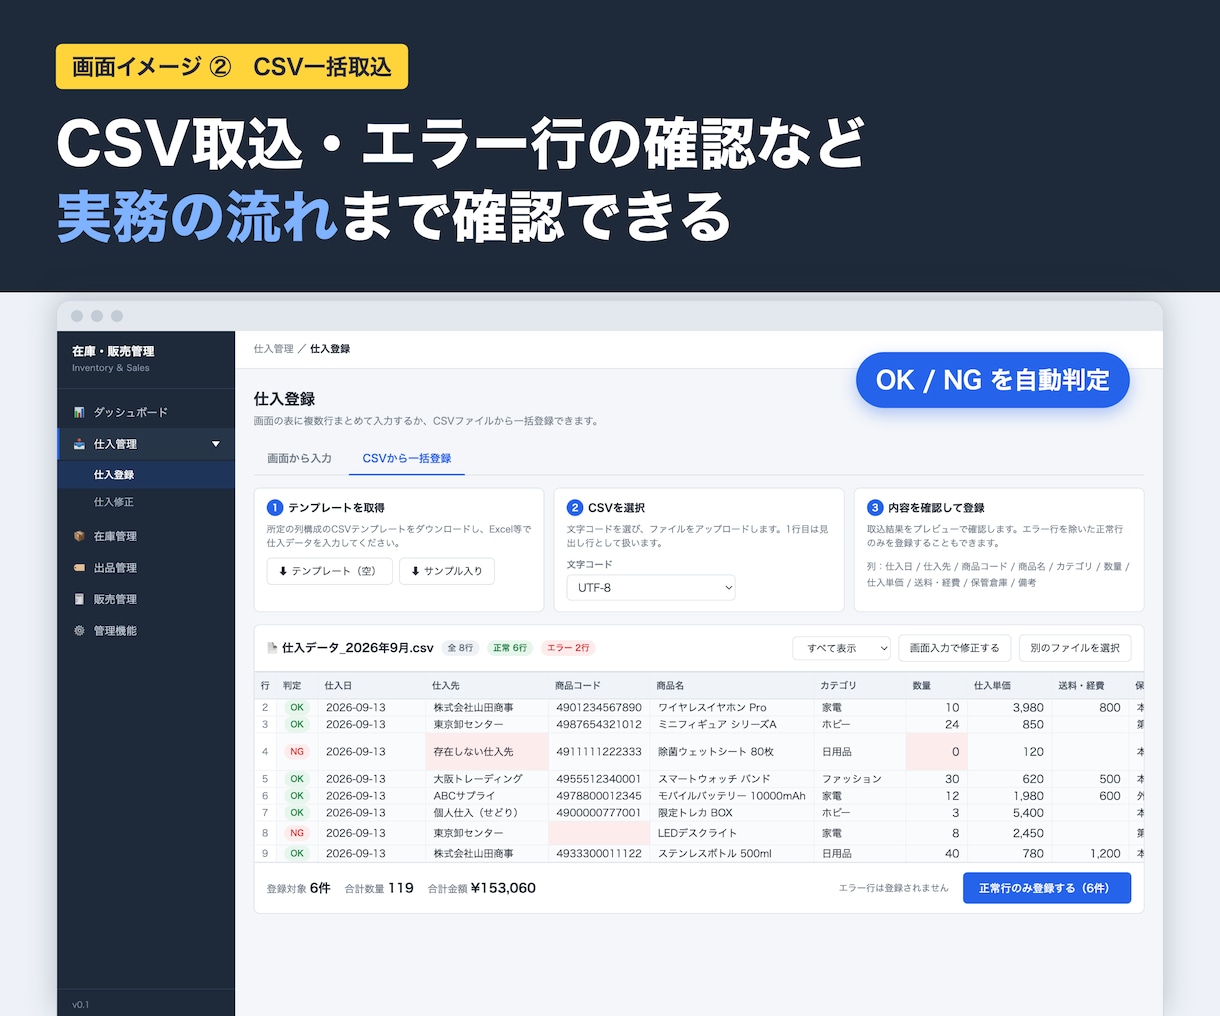
Task: Click product code 4901234567890
Action: (x=599, y=707)
